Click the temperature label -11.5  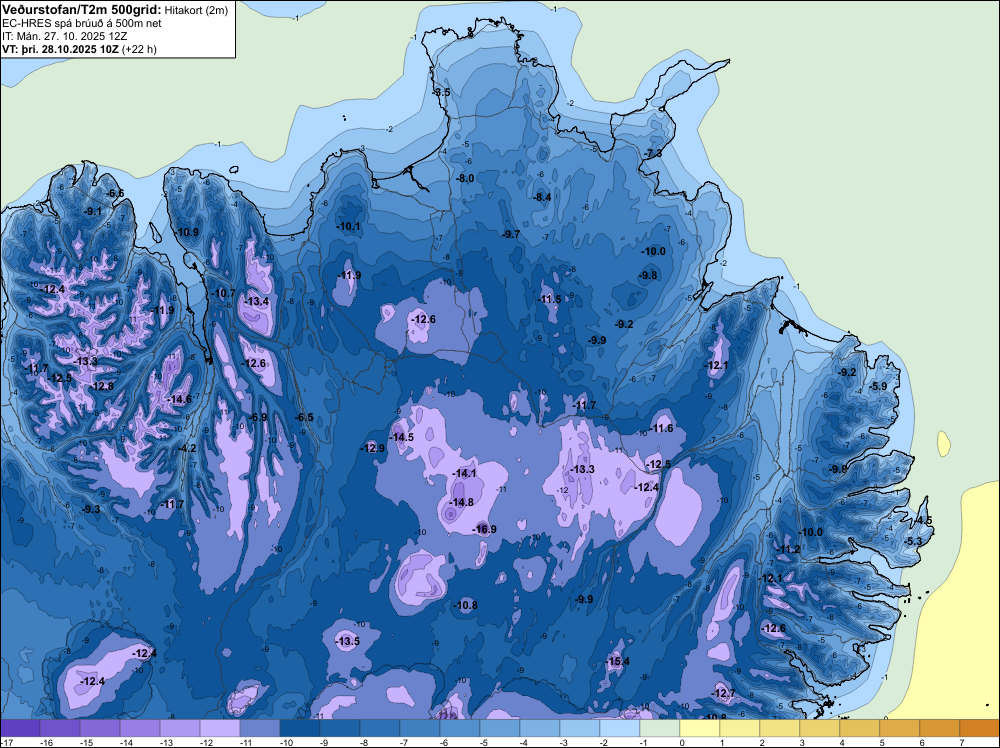[x=549, y=300]
